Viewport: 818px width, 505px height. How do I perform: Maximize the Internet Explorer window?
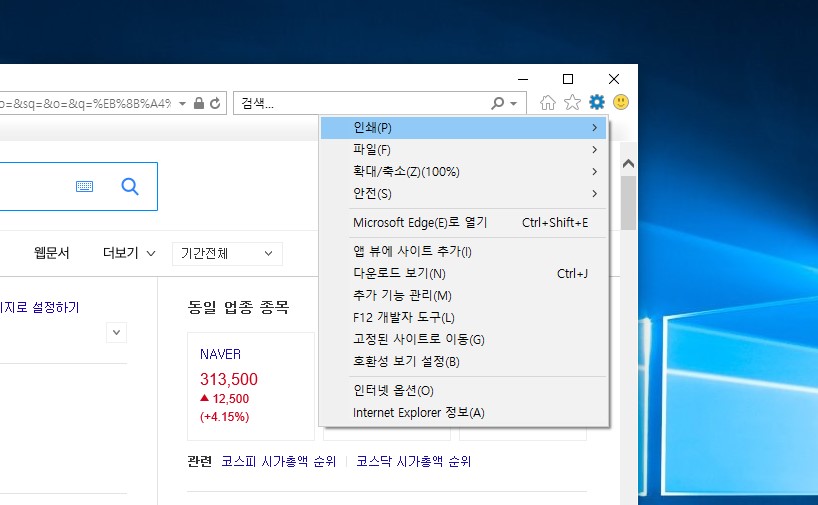[x=568, y=79]
